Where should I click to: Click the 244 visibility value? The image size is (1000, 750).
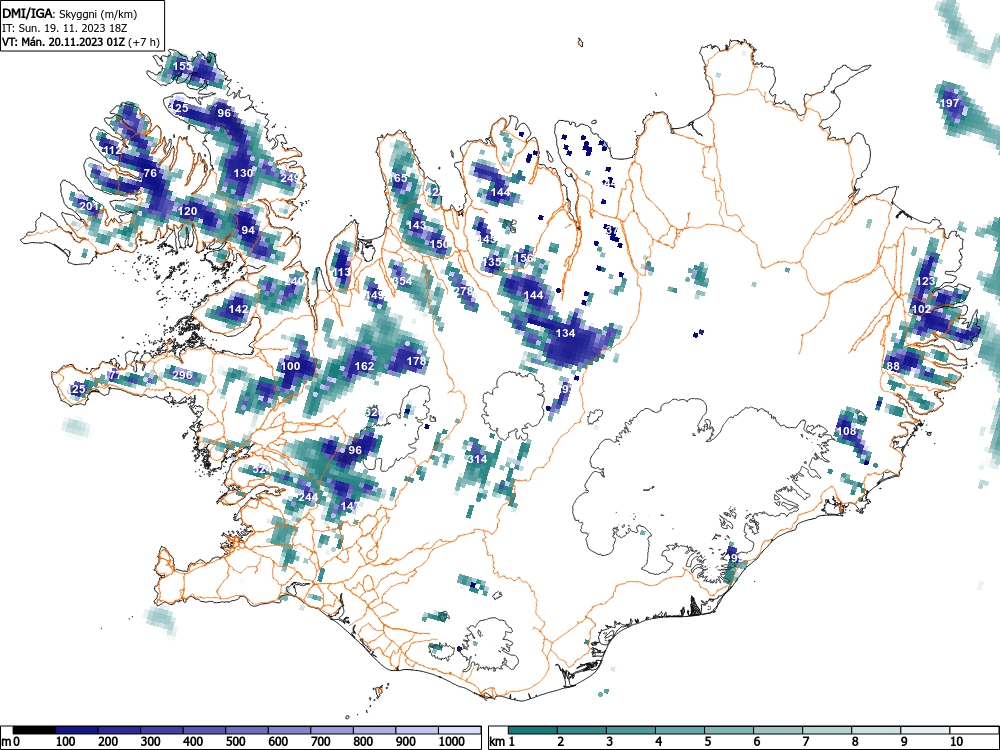(308, 497)
